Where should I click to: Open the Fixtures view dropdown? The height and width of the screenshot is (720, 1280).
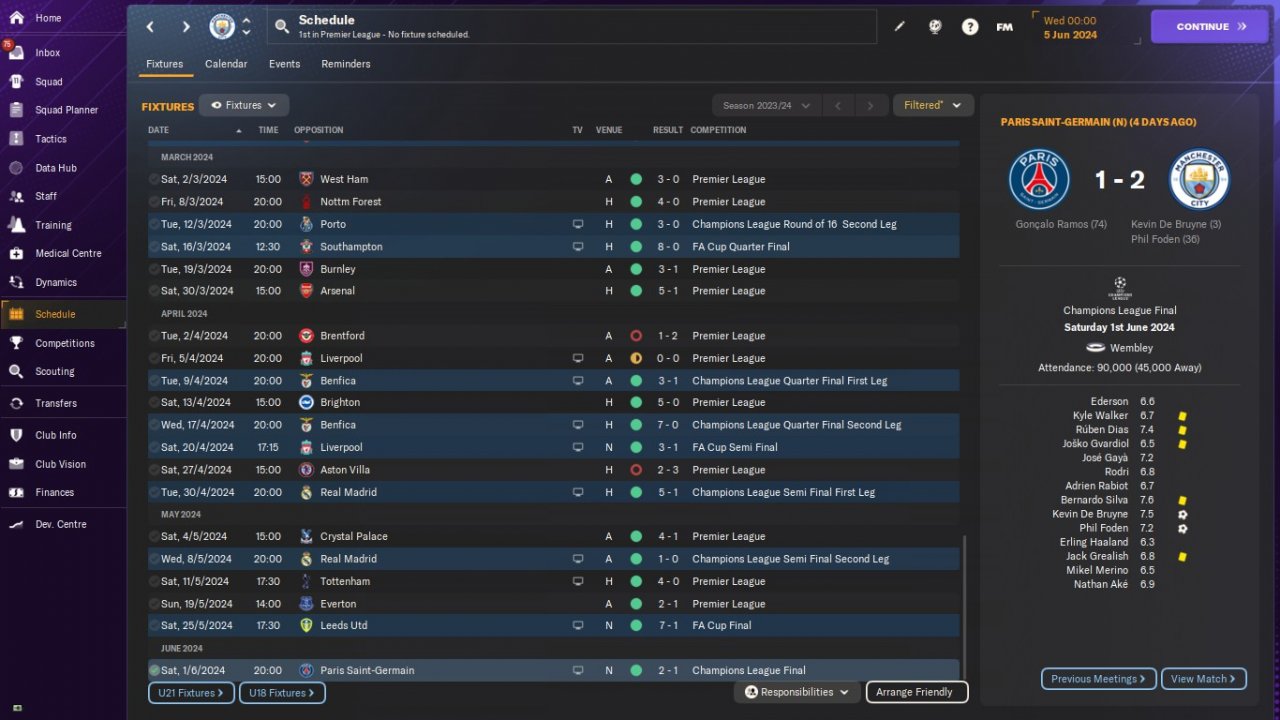pos(244,105)
